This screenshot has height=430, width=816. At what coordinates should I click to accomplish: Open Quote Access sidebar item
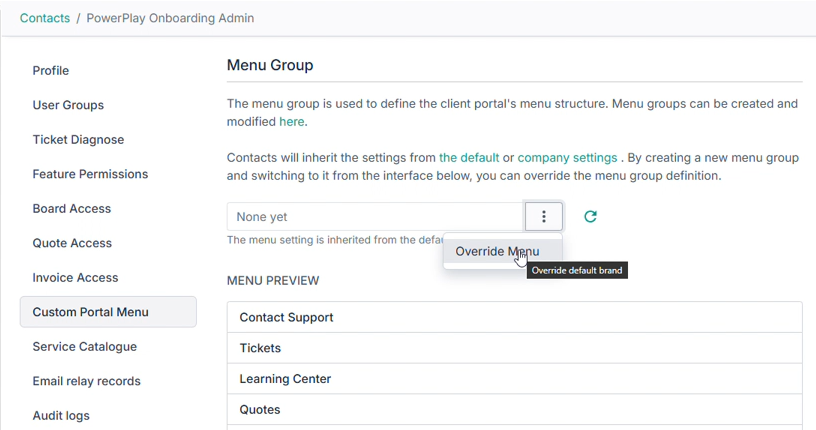click(72, 243)
